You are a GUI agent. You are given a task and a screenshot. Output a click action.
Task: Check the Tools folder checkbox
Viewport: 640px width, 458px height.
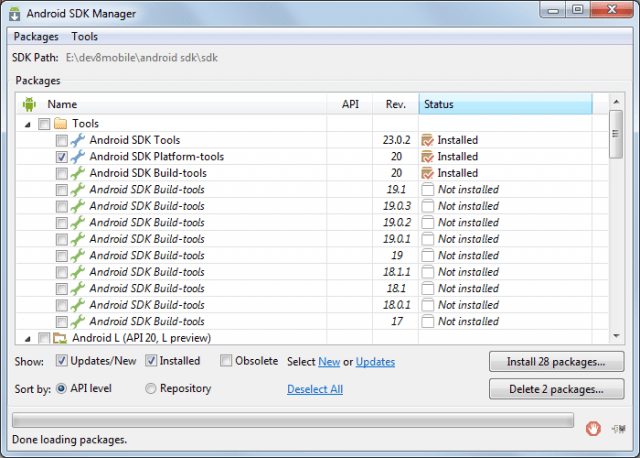pyautogui.click(x=44, y=124)
